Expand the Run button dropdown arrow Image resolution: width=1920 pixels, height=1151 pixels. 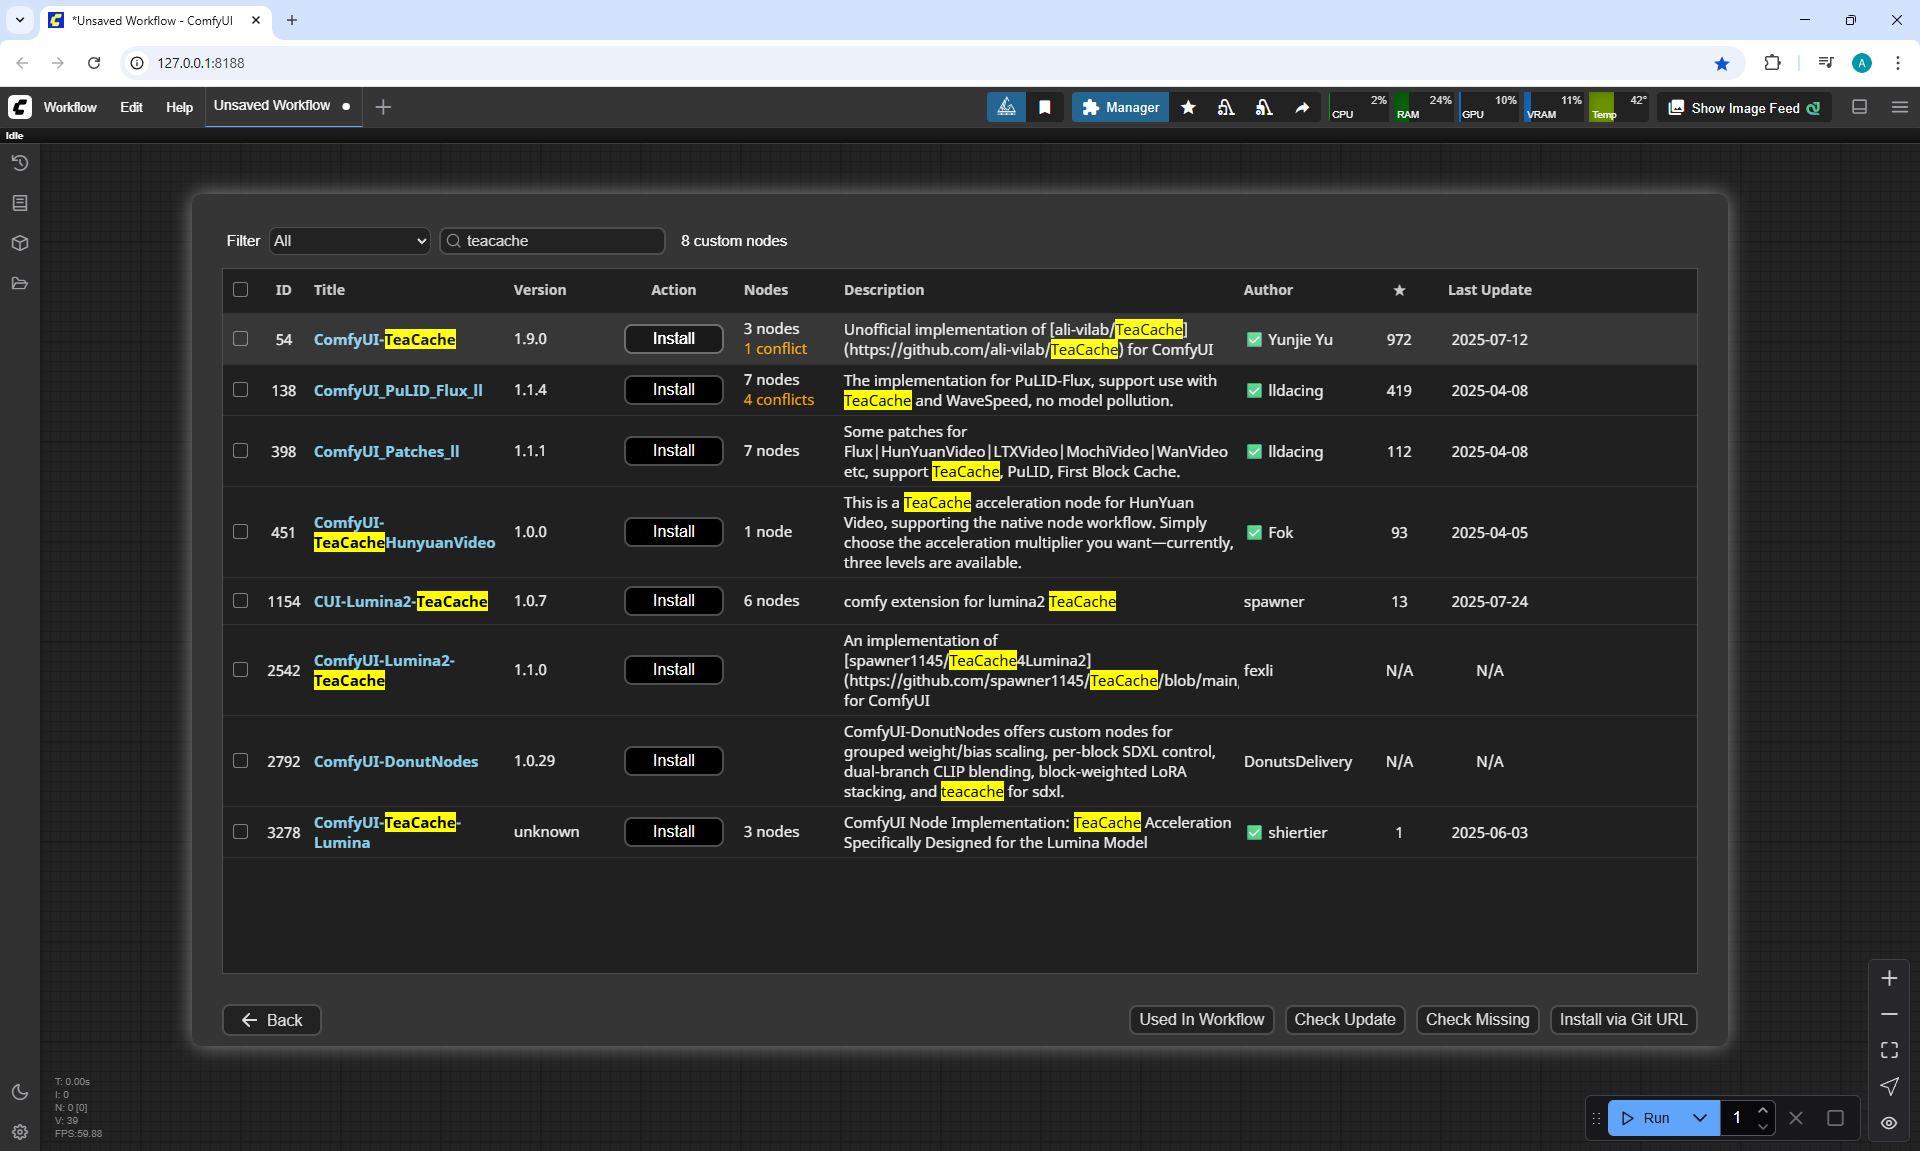1700,1118
